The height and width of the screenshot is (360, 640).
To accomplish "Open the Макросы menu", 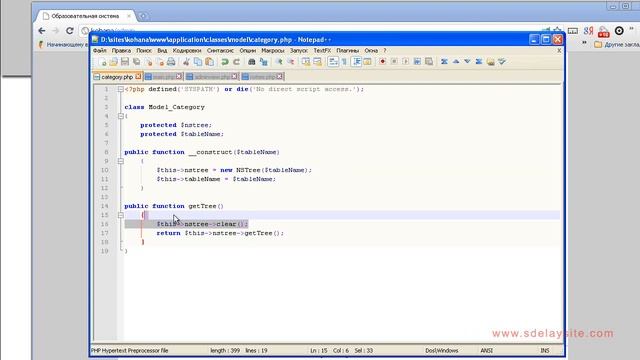I will pos(273,51).
